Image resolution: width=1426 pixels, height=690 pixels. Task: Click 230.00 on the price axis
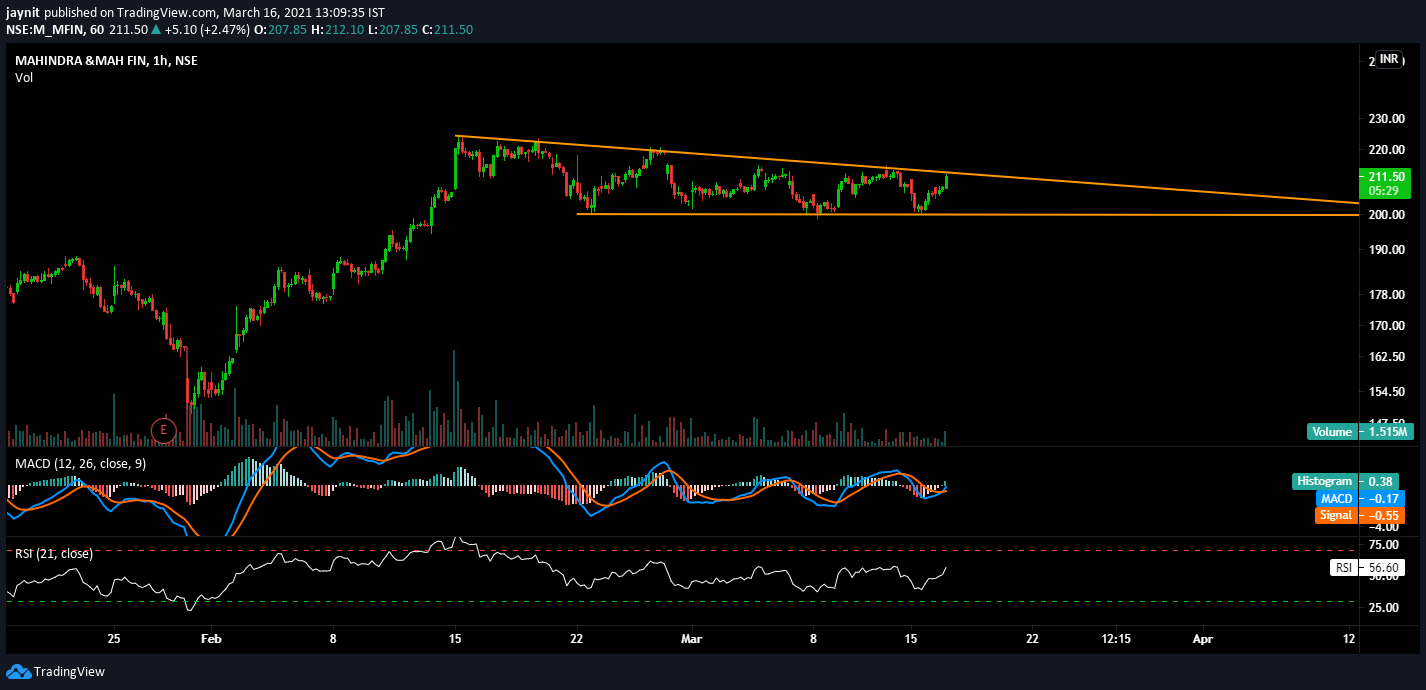click(x=1386, y=119)
